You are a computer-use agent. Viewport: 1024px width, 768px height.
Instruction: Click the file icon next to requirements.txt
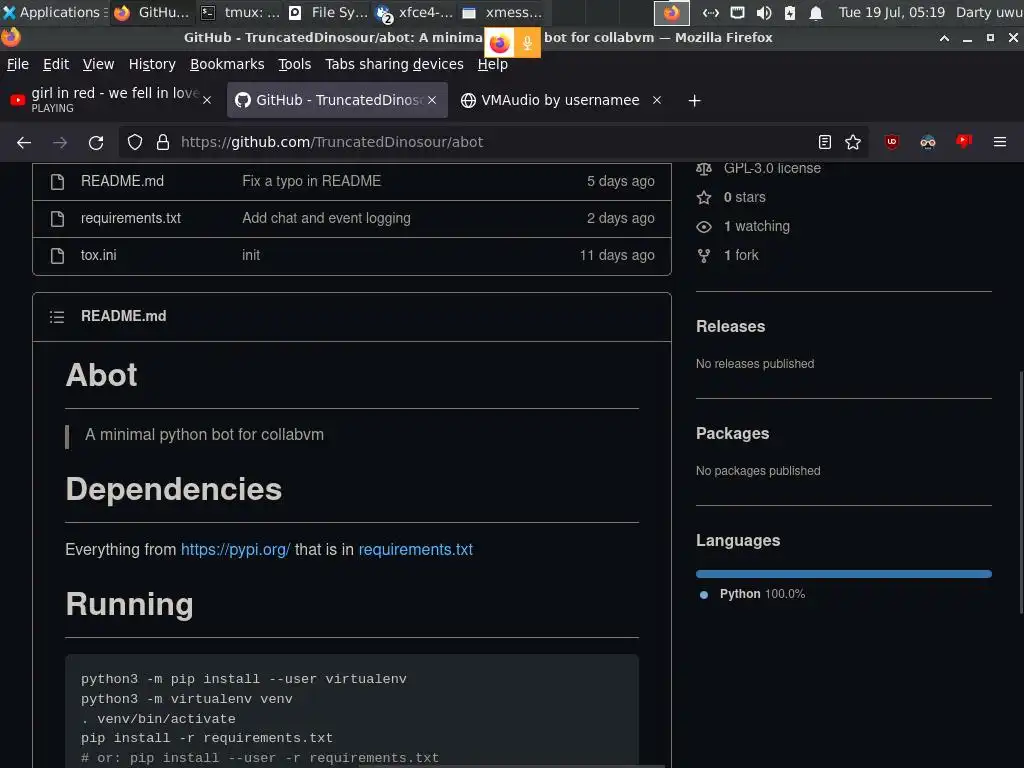coord(57,219)
